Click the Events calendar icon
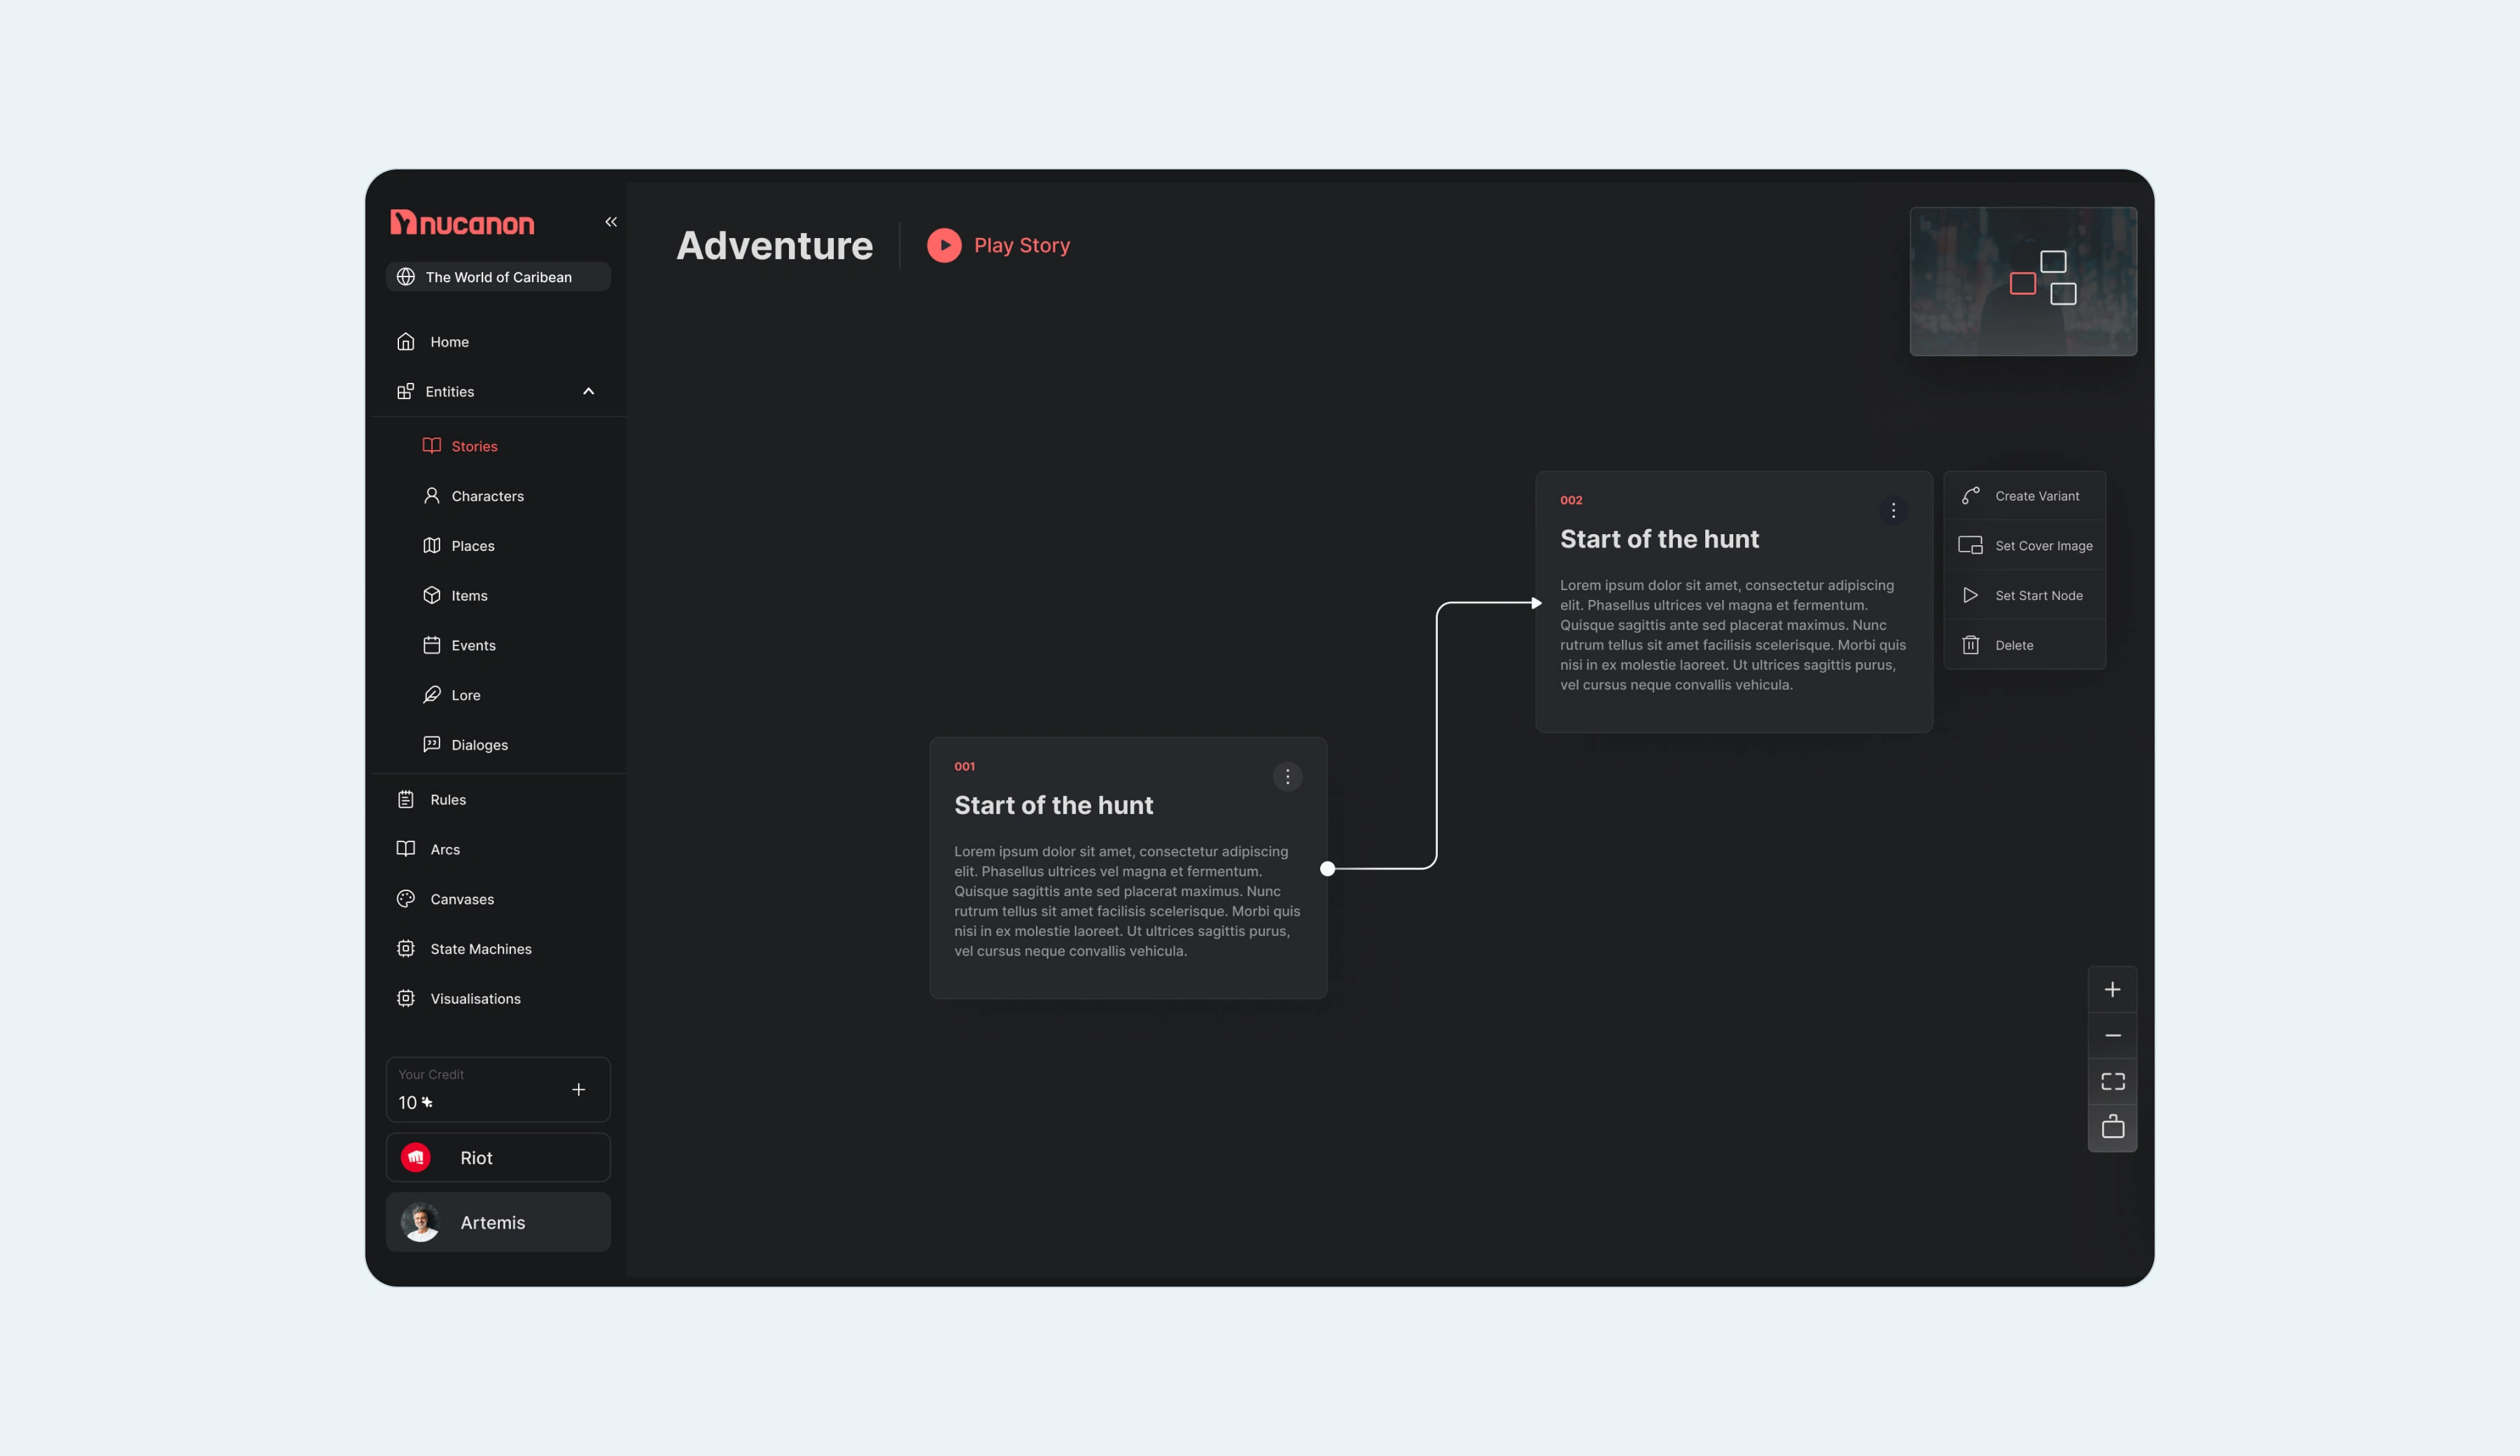The width and height of the screenshot is (2520, 1456). 432,645
